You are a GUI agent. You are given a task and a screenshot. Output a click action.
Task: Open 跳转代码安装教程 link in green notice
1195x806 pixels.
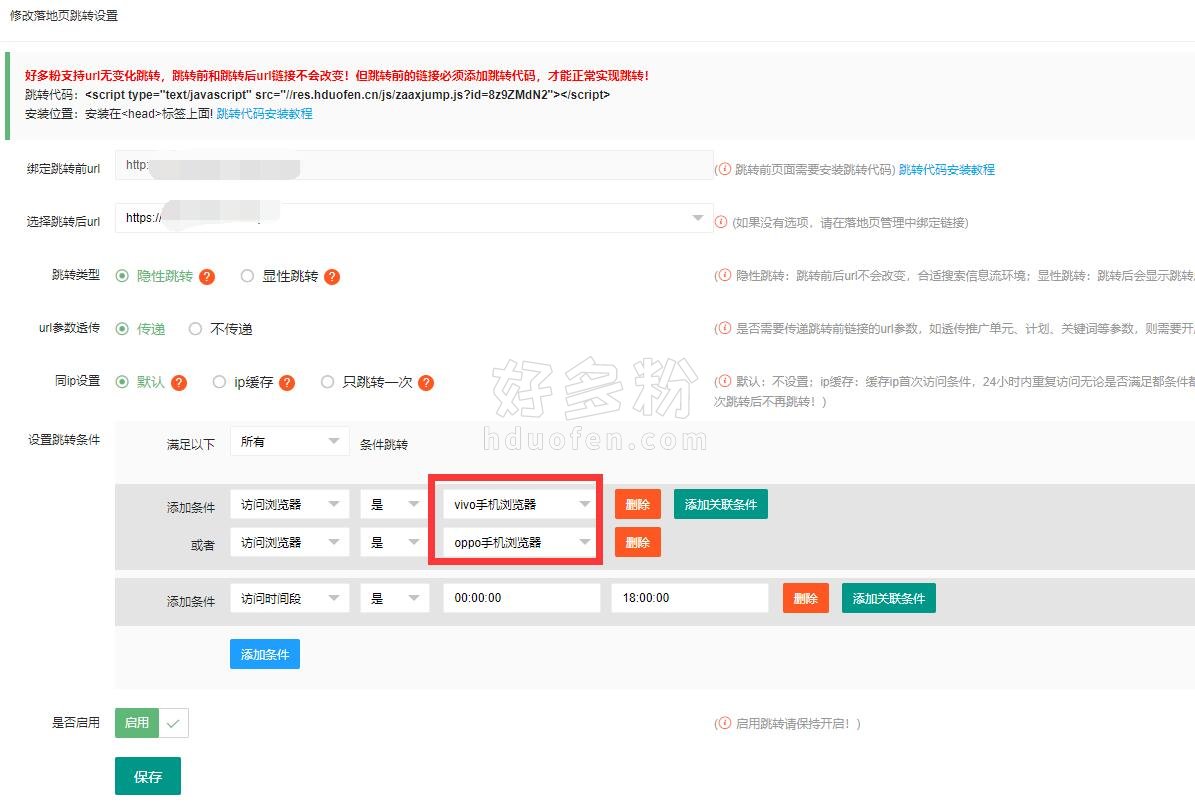(264, 114)
